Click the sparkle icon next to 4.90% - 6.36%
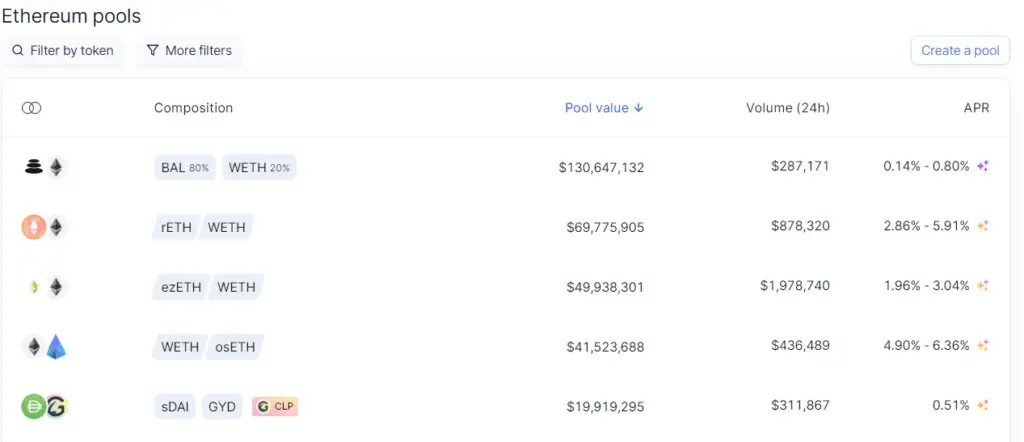This screenshot has width=1024, height=442. coord(983,345)
